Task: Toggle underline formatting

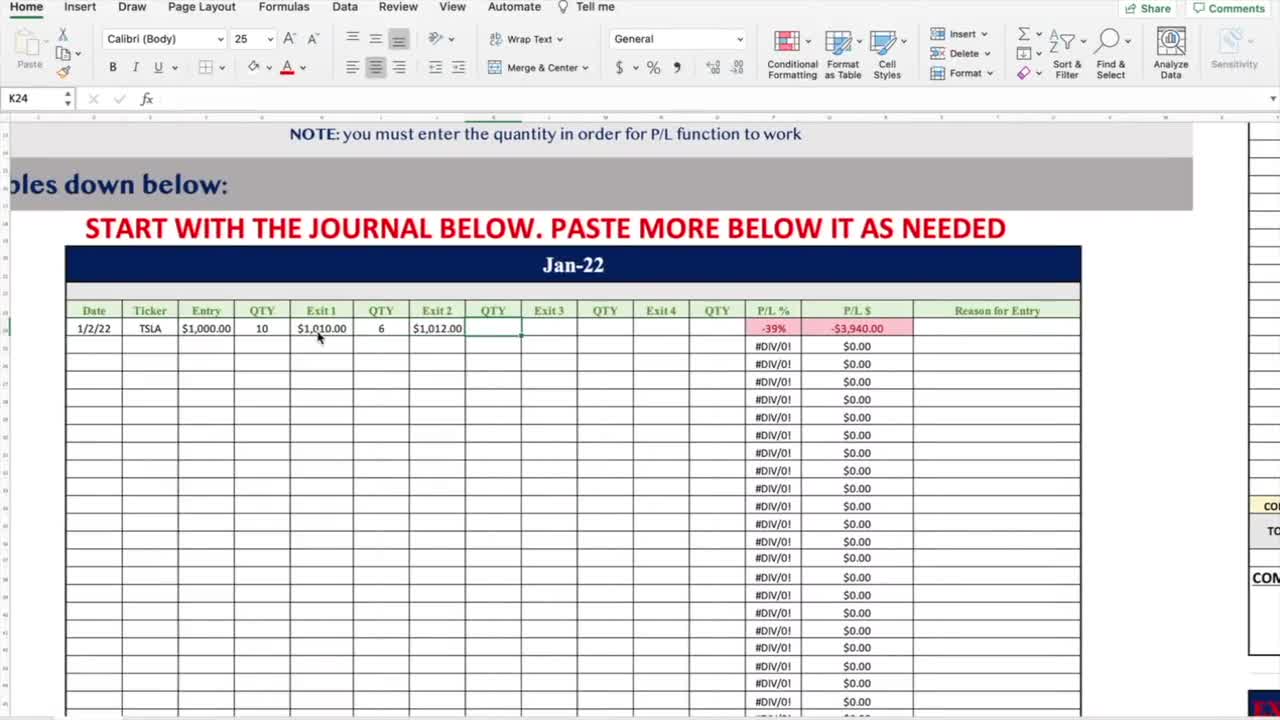Action: (158, 67)
